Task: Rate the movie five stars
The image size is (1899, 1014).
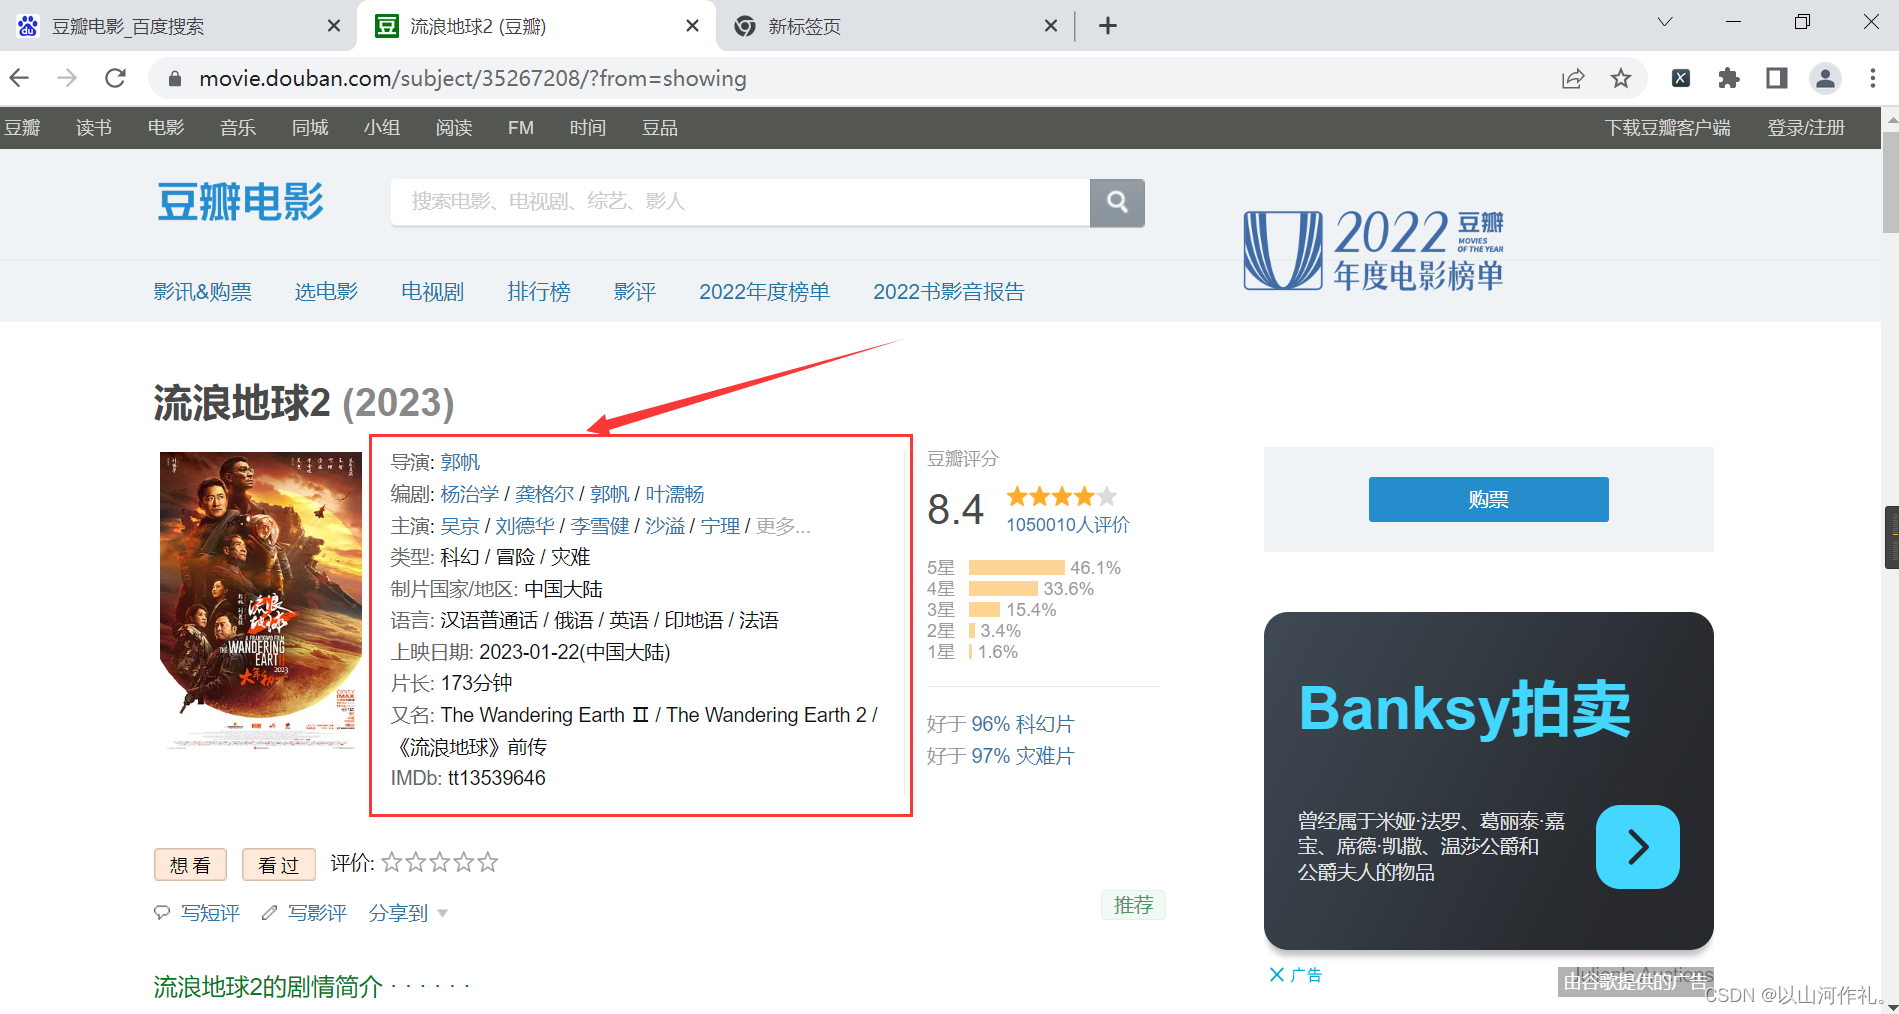Action: pos(487,862)
